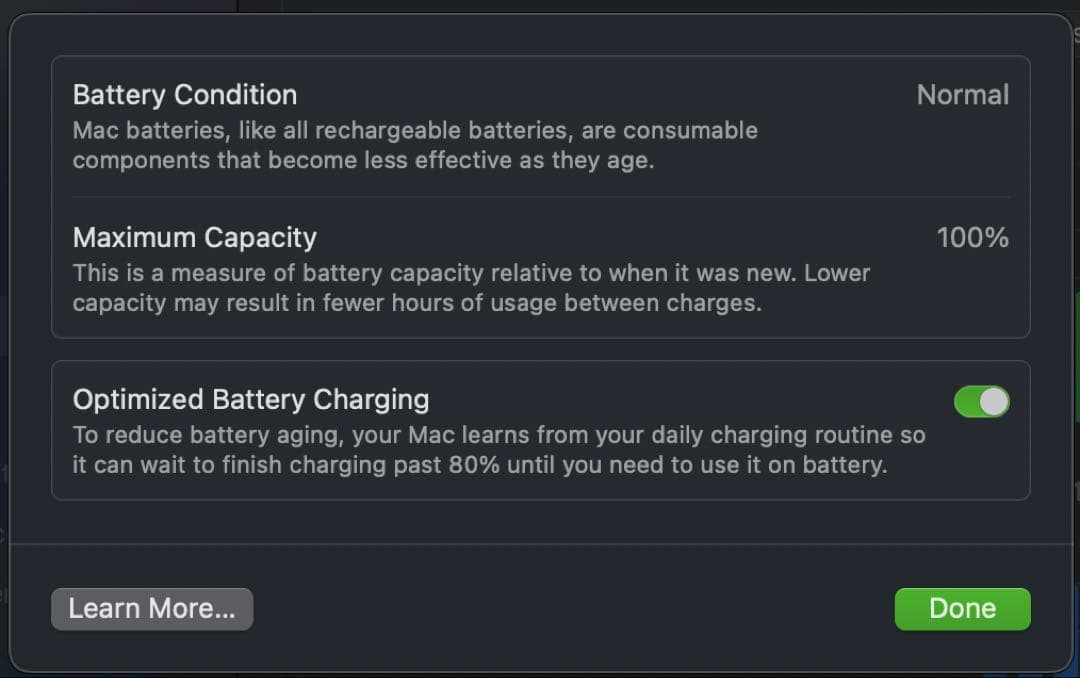Click the 100% capacity value
The width and height of the screenshot is (1080, 678).
(x=972, y=238)
